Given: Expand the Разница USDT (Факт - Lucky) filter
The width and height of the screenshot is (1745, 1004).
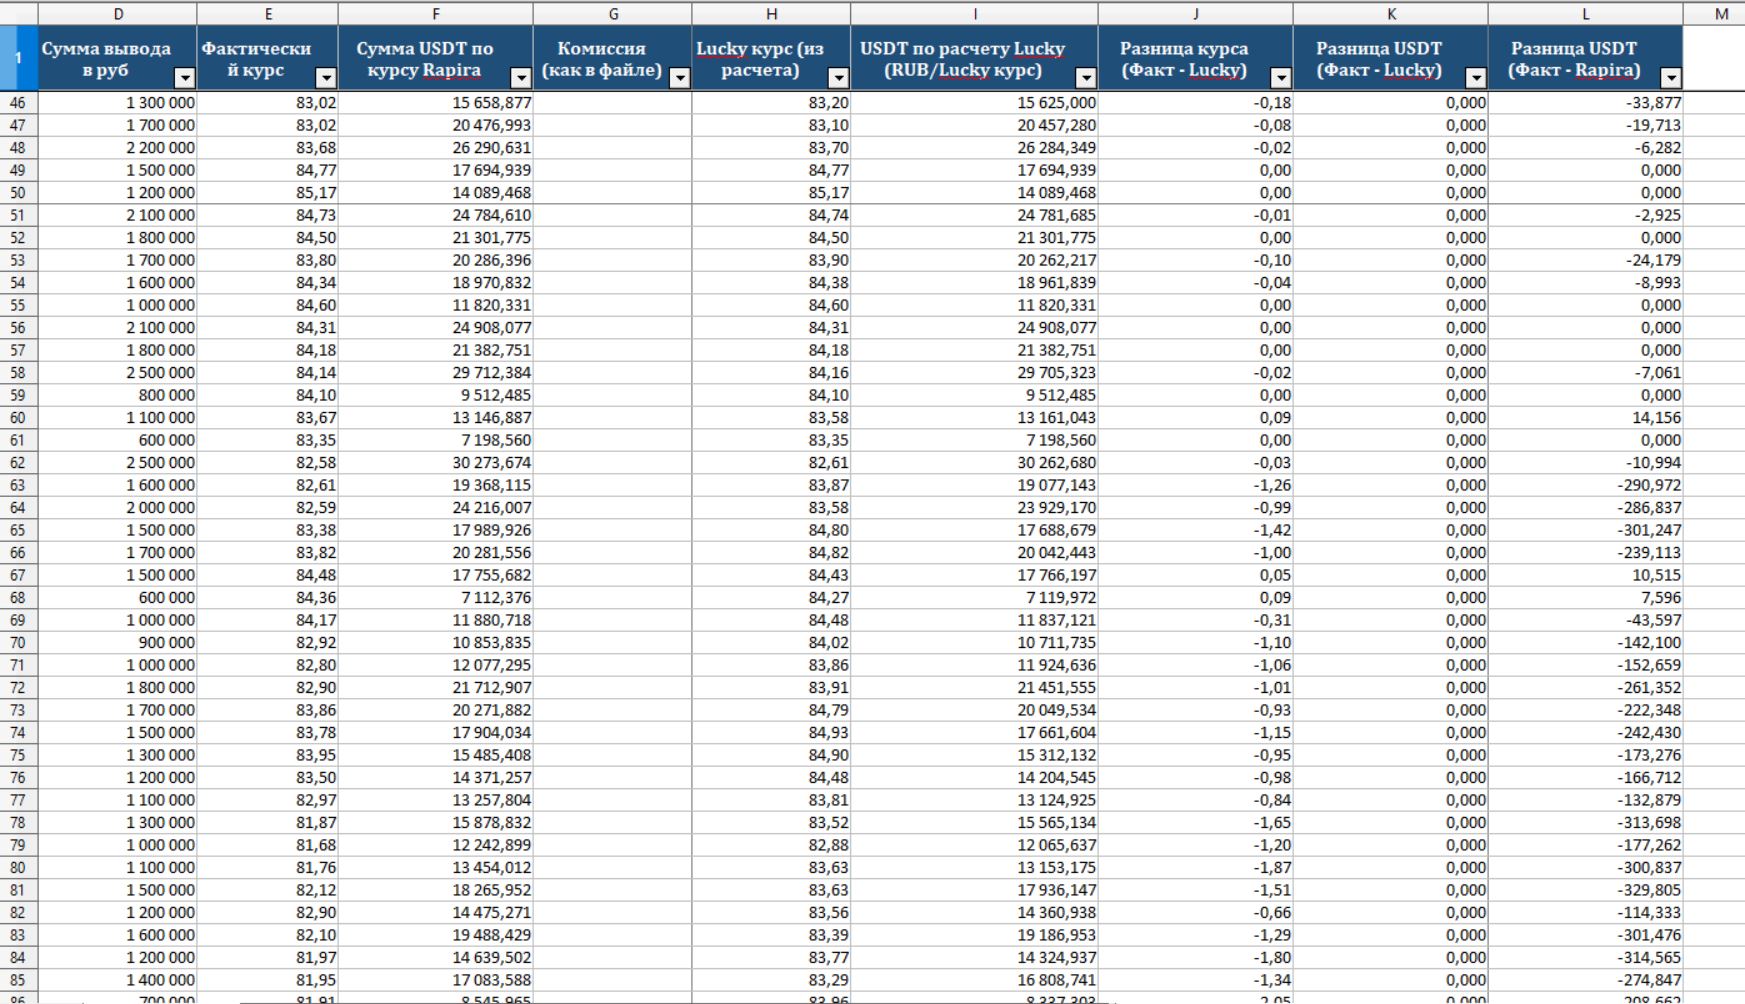Looking at the screenshot, I should point(1476,78).
